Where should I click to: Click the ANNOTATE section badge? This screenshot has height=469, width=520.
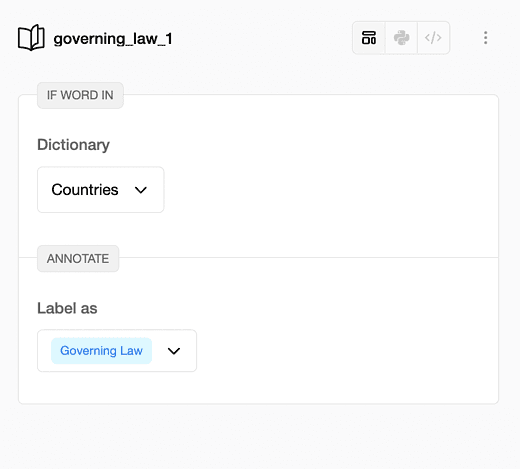(78, 259)
